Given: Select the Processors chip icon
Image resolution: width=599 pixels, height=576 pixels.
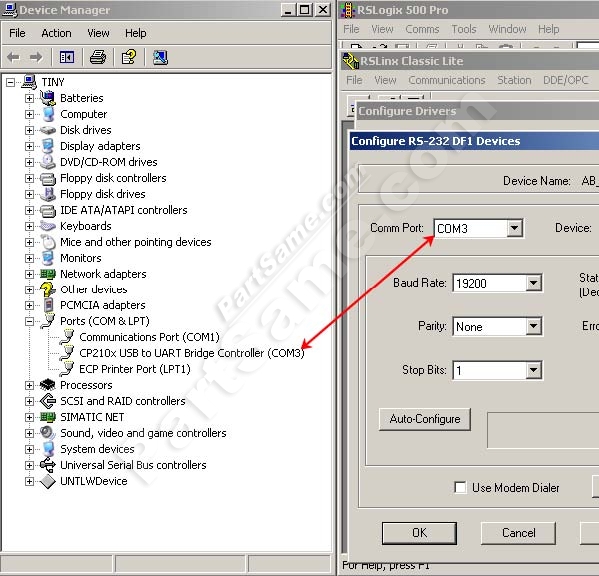Looking at the screenshot, I should (48, 385).
